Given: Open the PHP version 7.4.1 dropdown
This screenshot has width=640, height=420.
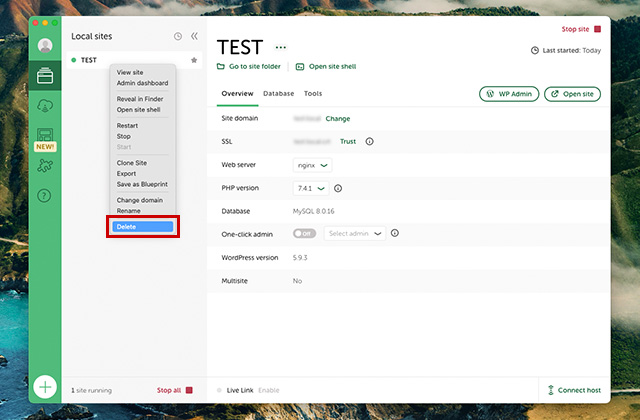Looking at the screenshot, I should (311, 188).
